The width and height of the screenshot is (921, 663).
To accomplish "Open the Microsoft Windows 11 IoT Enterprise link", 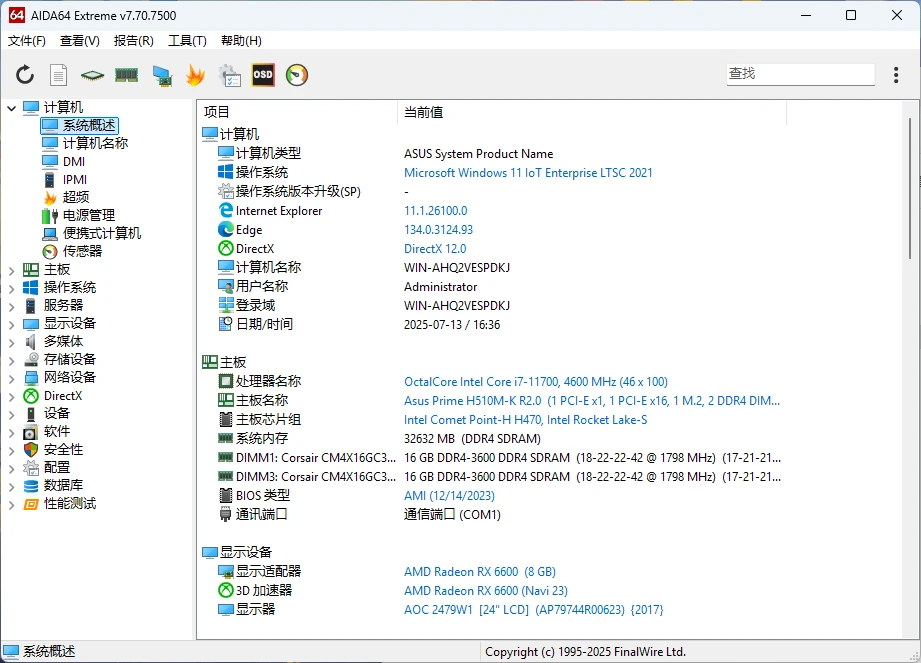I will (x=528, y=173).
